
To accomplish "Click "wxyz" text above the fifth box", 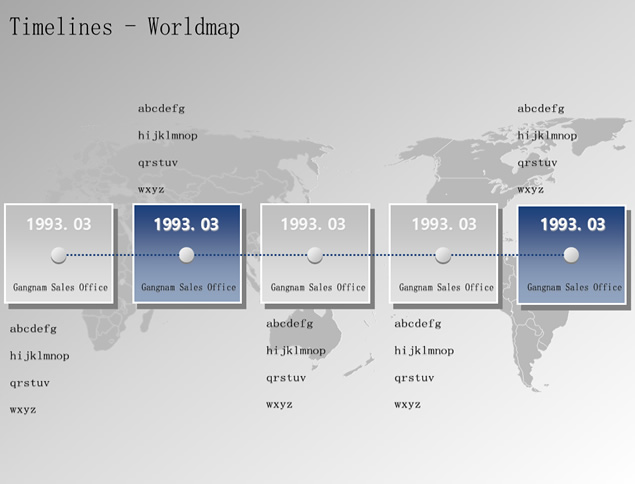I will point(531,190).
